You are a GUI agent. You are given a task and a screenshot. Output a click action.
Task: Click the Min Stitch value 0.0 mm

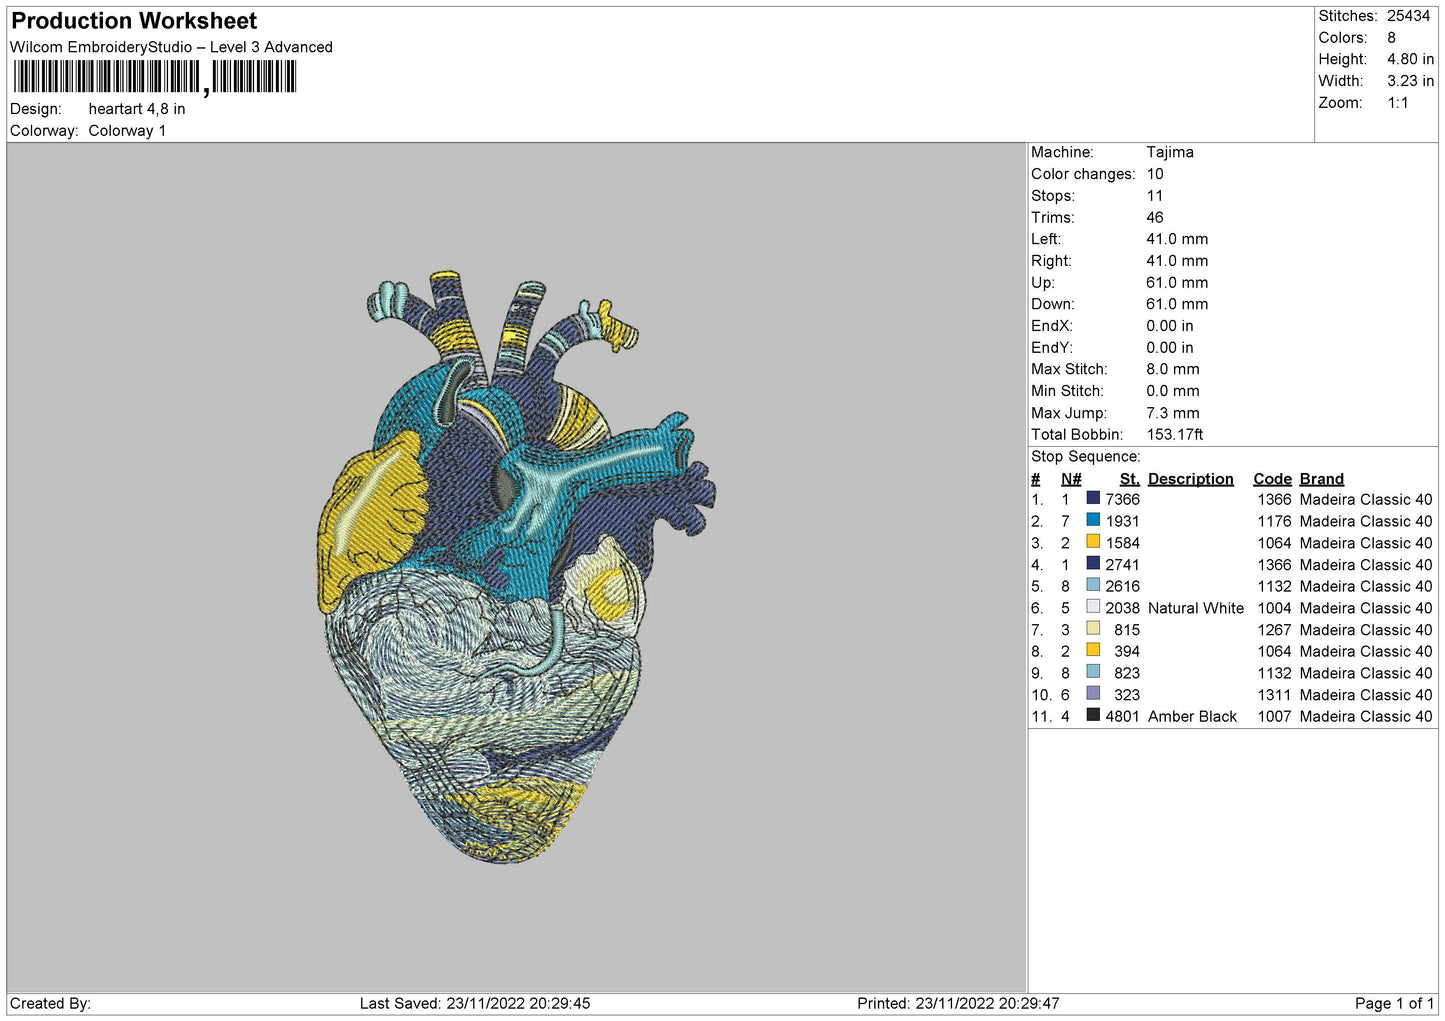pos(1172,391)
